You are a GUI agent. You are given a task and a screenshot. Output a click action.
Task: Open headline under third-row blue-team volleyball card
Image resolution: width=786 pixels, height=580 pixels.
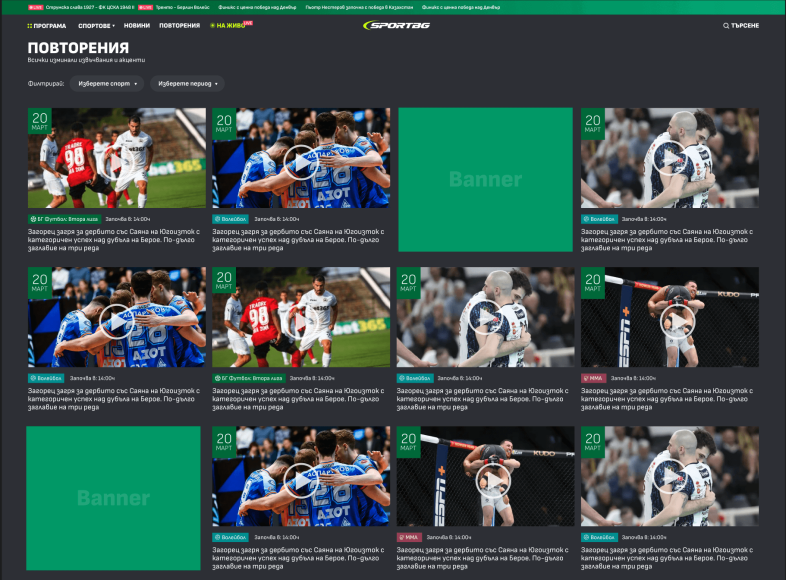(x=298, y=558)
